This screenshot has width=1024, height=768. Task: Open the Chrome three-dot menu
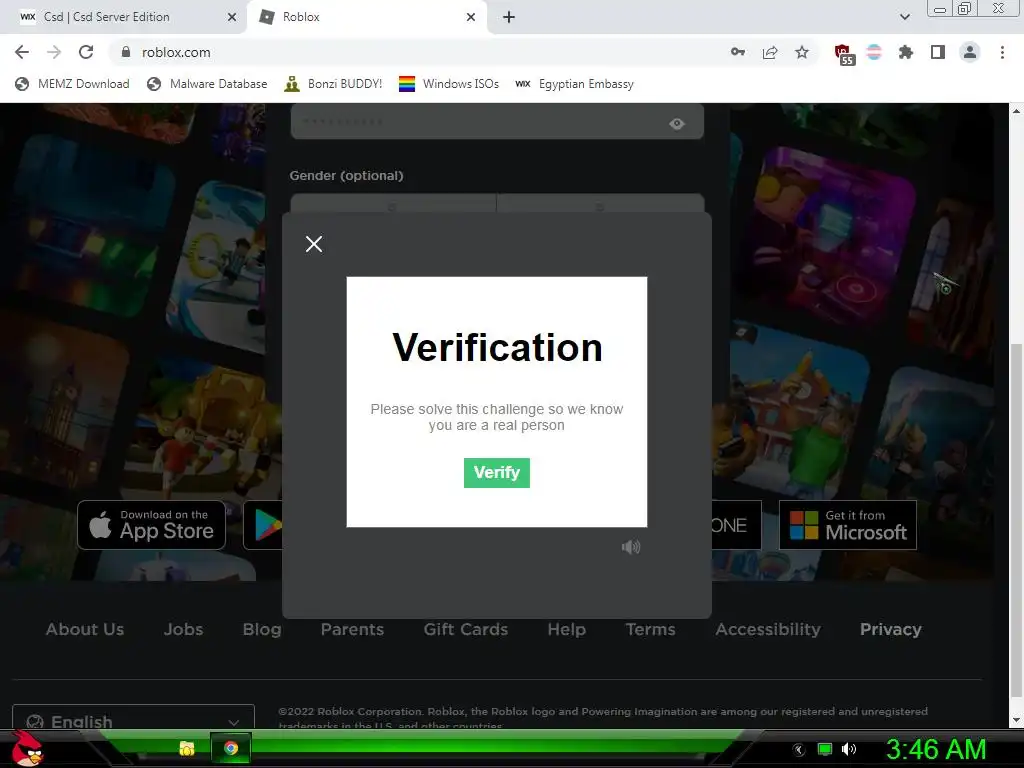point(1002,52)
